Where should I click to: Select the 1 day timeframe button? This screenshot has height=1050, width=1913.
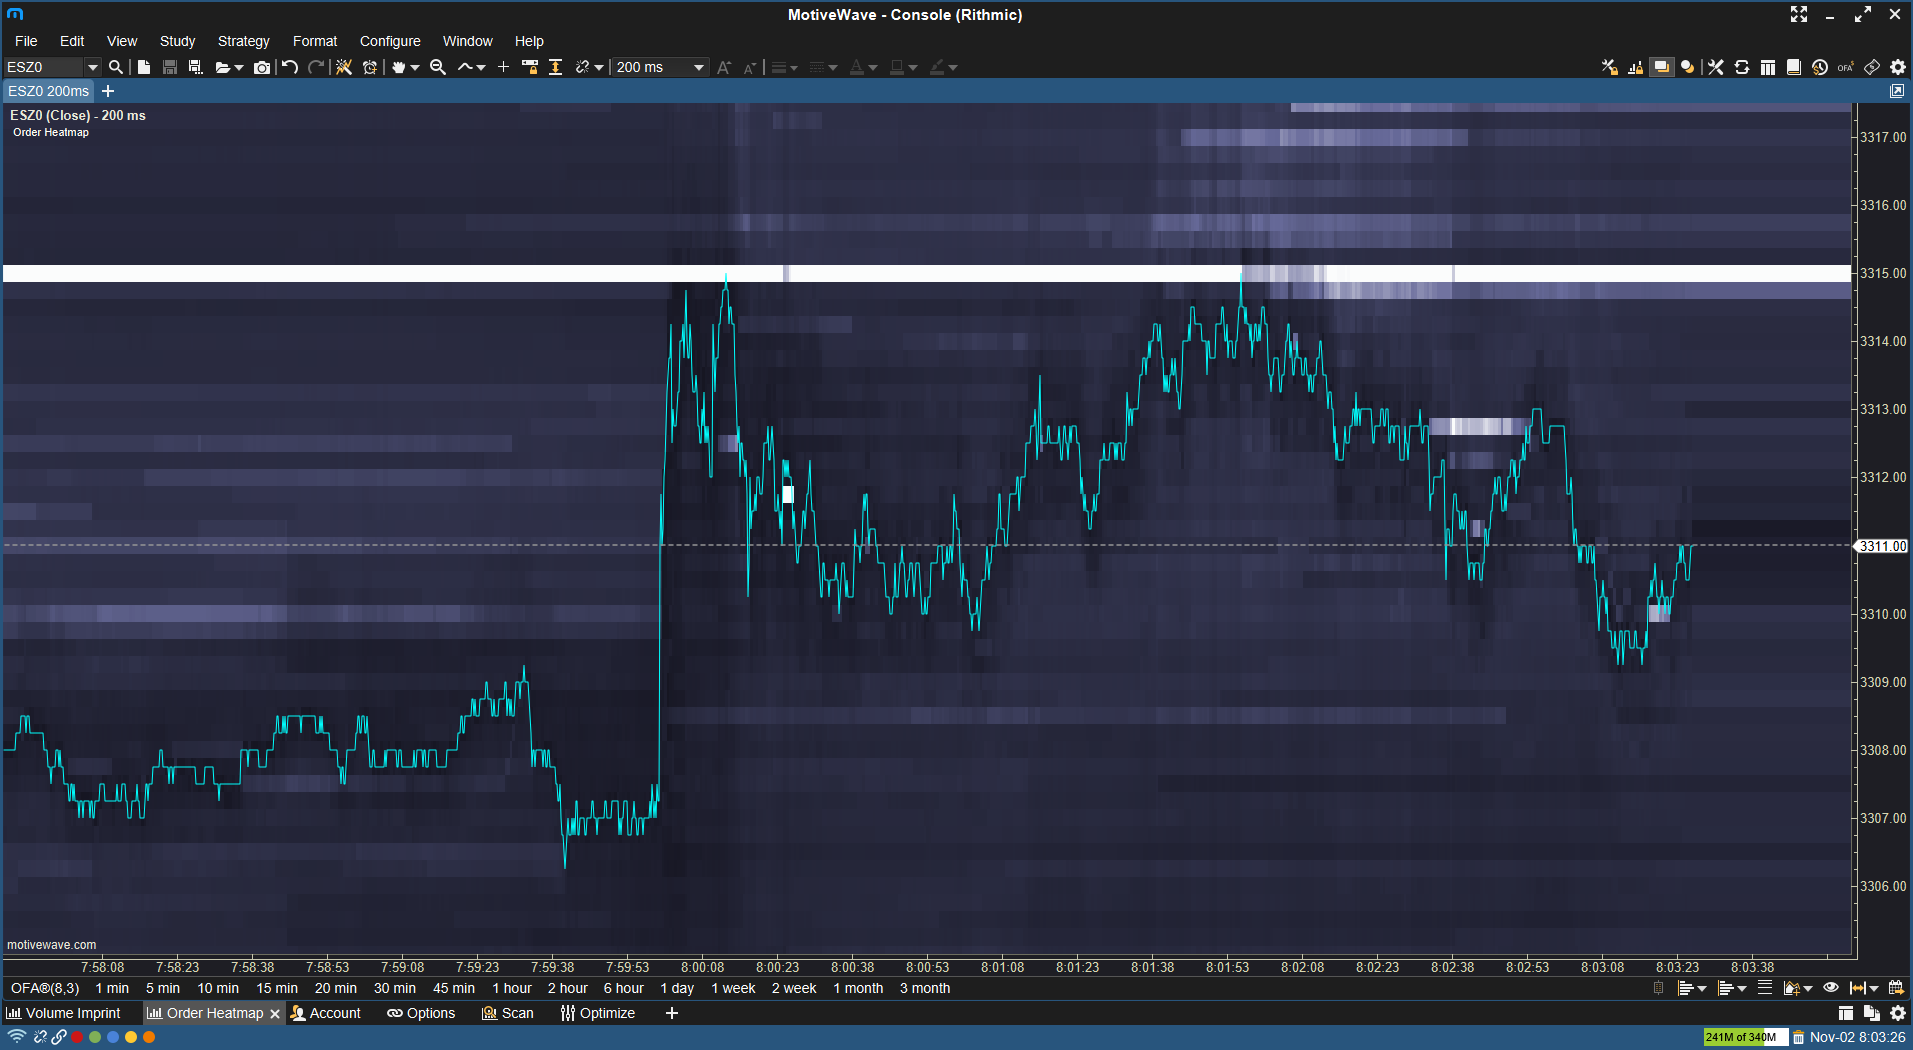tap(677, 988)
